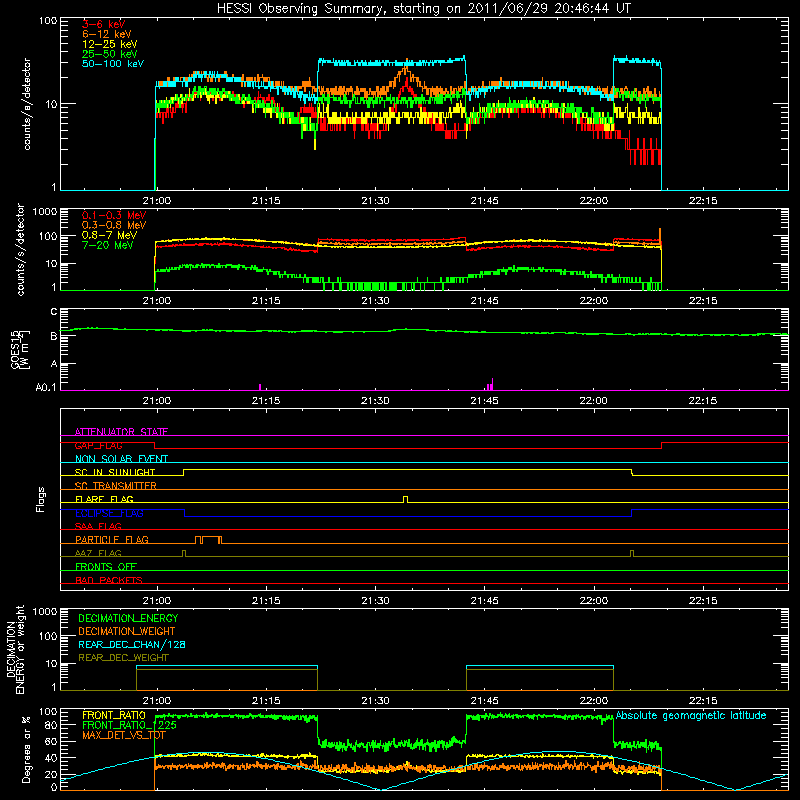800x800 pixels.
Task: Select the 3-6 keV legend label
Action: pos(104,24)
